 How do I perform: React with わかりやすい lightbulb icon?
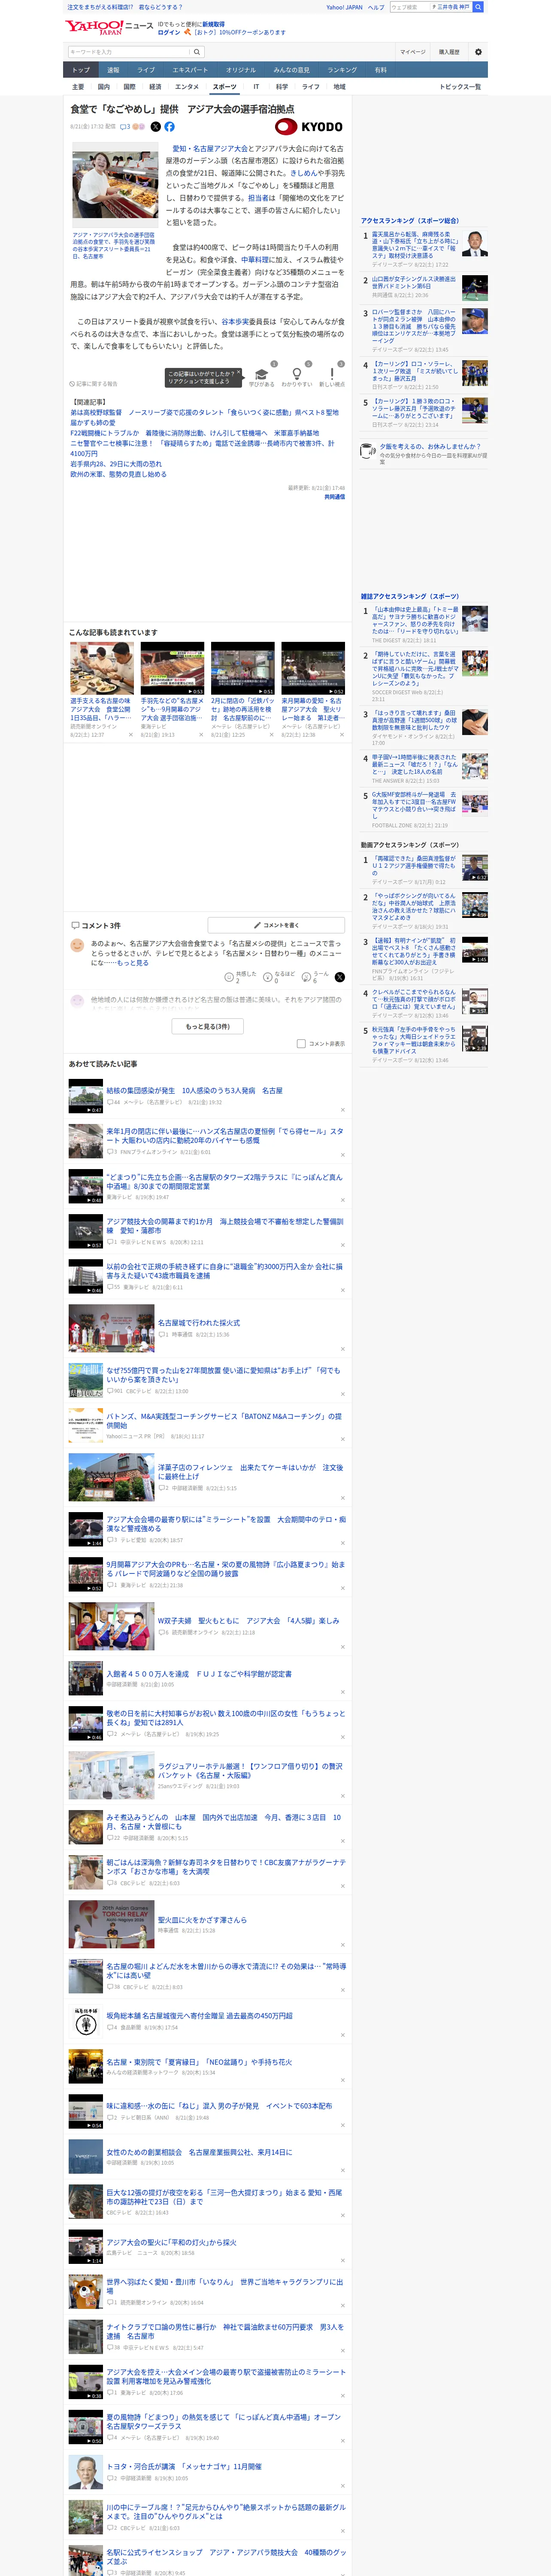click(297, 375)
